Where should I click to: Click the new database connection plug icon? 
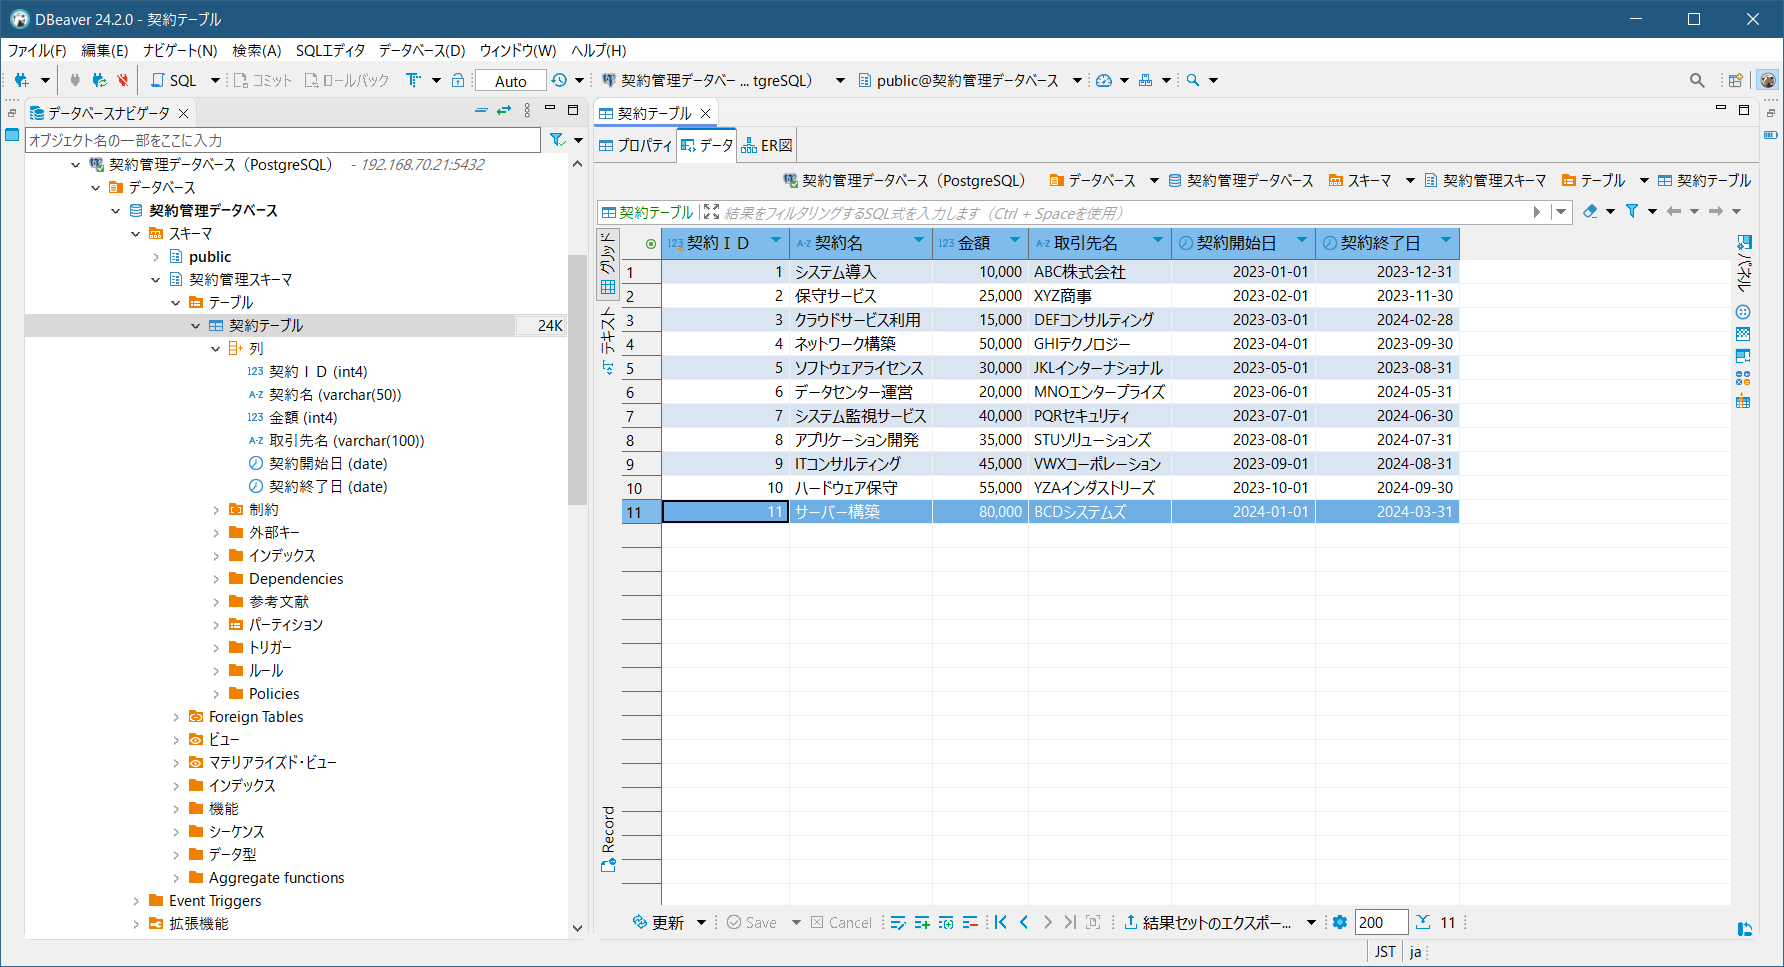coord(21,80)
